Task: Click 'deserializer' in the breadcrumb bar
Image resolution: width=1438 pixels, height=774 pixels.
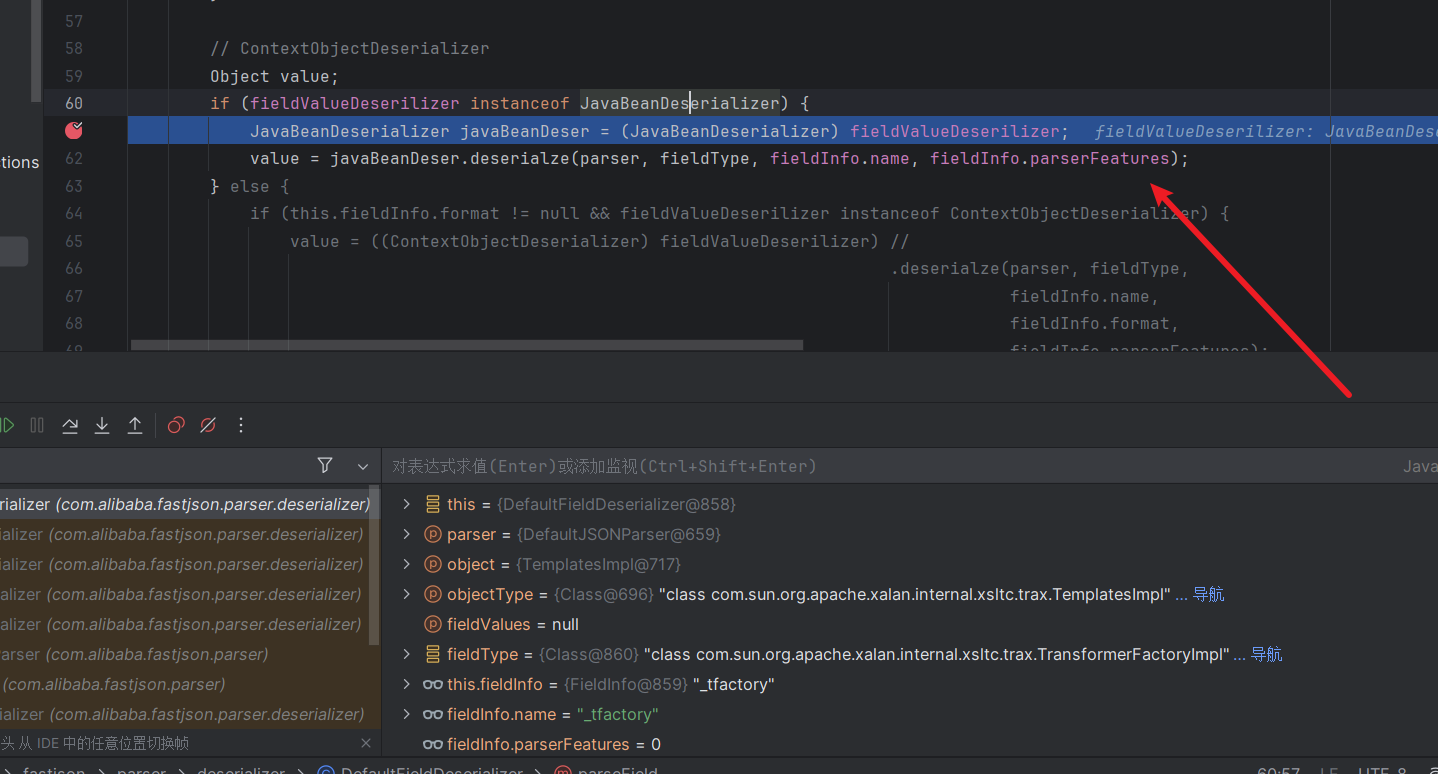Action: coord(240,770)
